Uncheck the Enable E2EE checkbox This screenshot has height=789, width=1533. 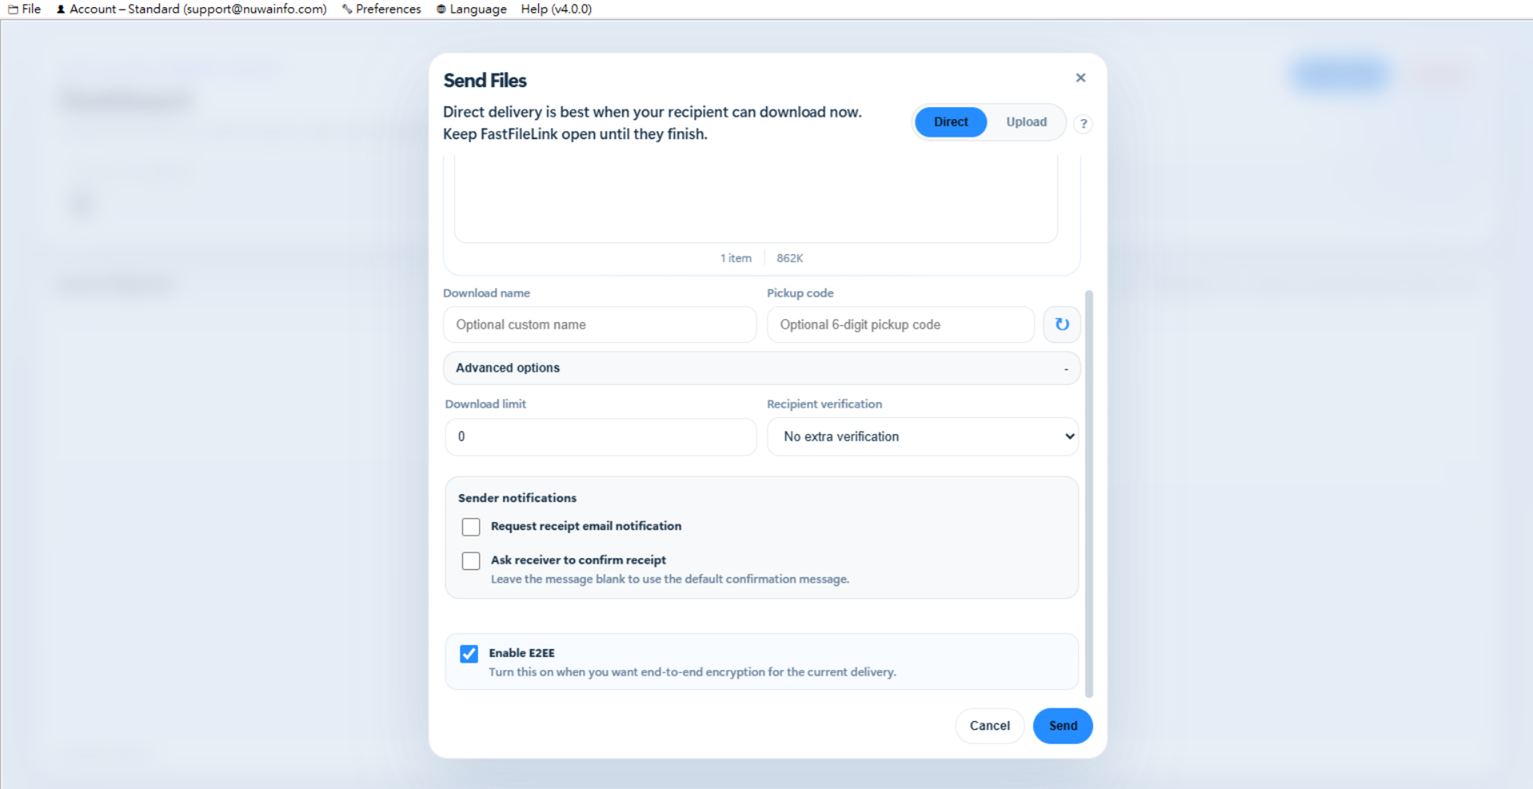(469, 654)
